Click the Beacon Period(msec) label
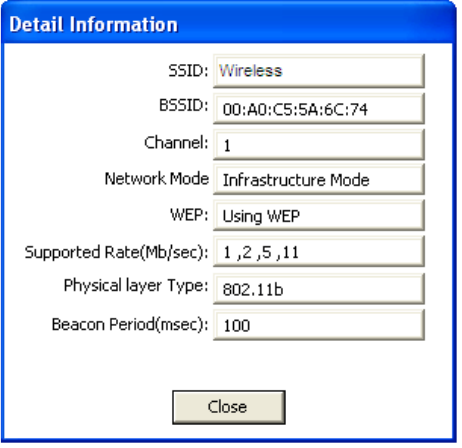 130,324
